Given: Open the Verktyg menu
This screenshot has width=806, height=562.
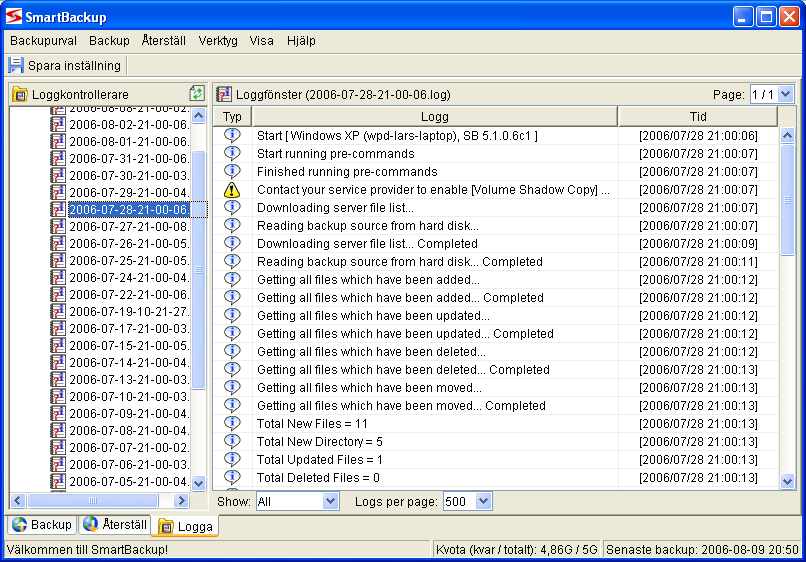Looking at the screenshot, I should 218,41.
